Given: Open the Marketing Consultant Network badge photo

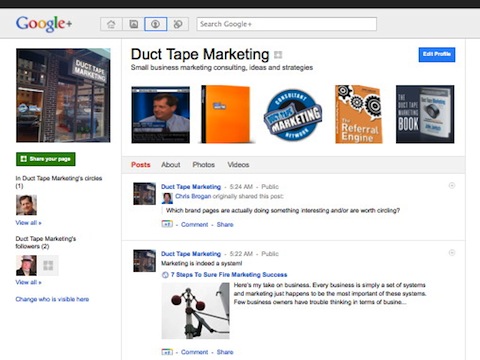Looking at the screenshot, I should pos(293,115).
